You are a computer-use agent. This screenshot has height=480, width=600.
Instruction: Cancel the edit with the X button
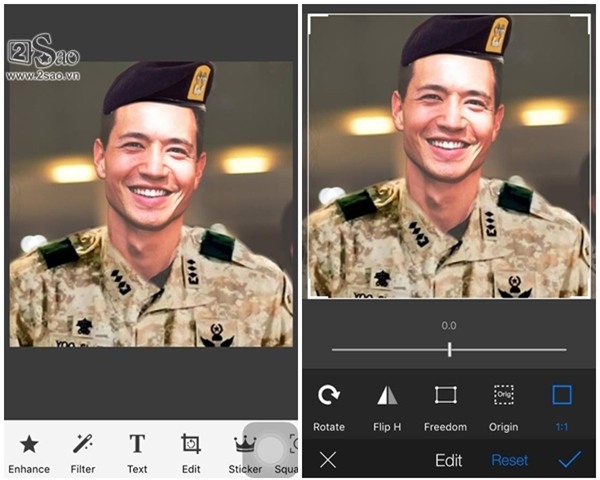328,460
